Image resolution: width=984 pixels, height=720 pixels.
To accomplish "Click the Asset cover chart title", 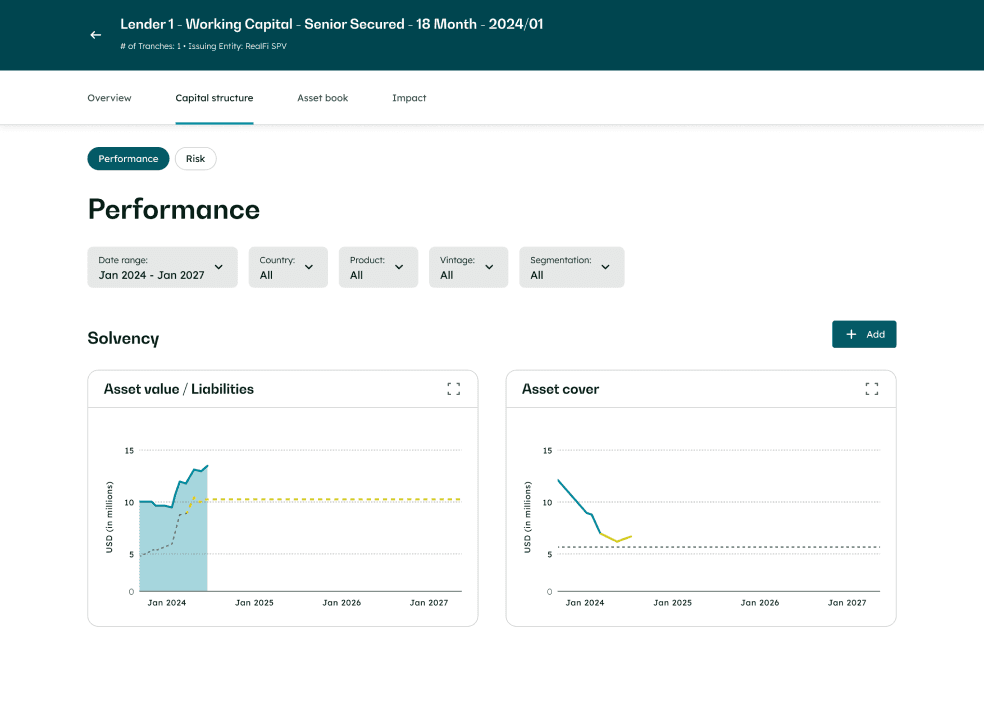I will [x=560, y=389].
